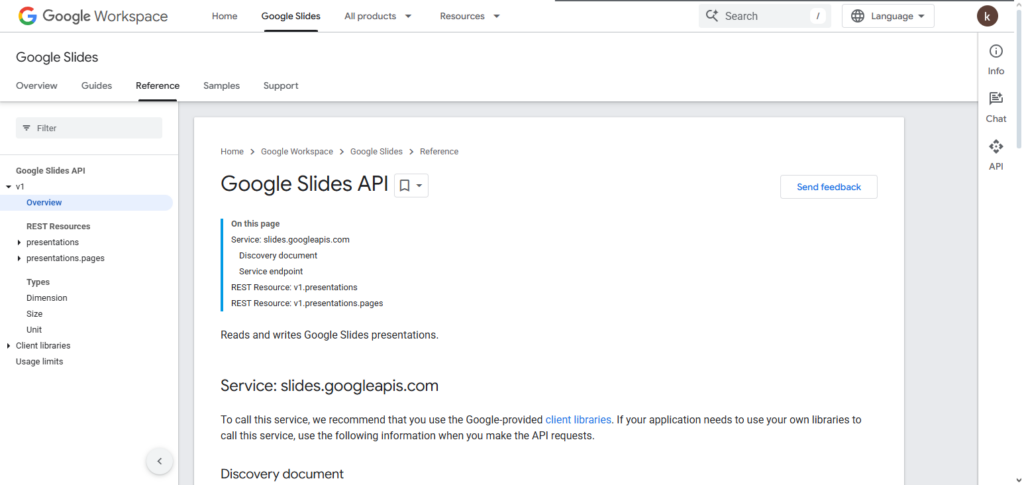Open the Info side panel icon
The width and height of the screenshot is (1024, 485).
[996, 52]
